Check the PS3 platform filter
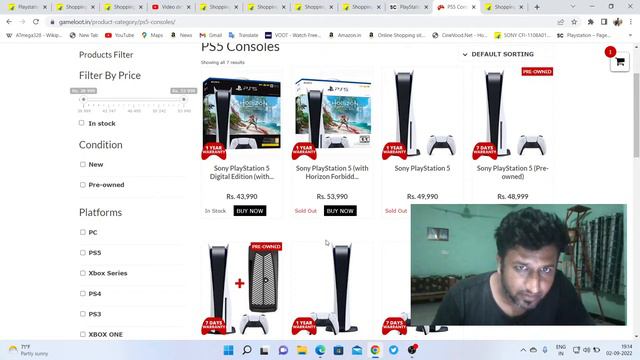640x360 pixels. [83, 313]
